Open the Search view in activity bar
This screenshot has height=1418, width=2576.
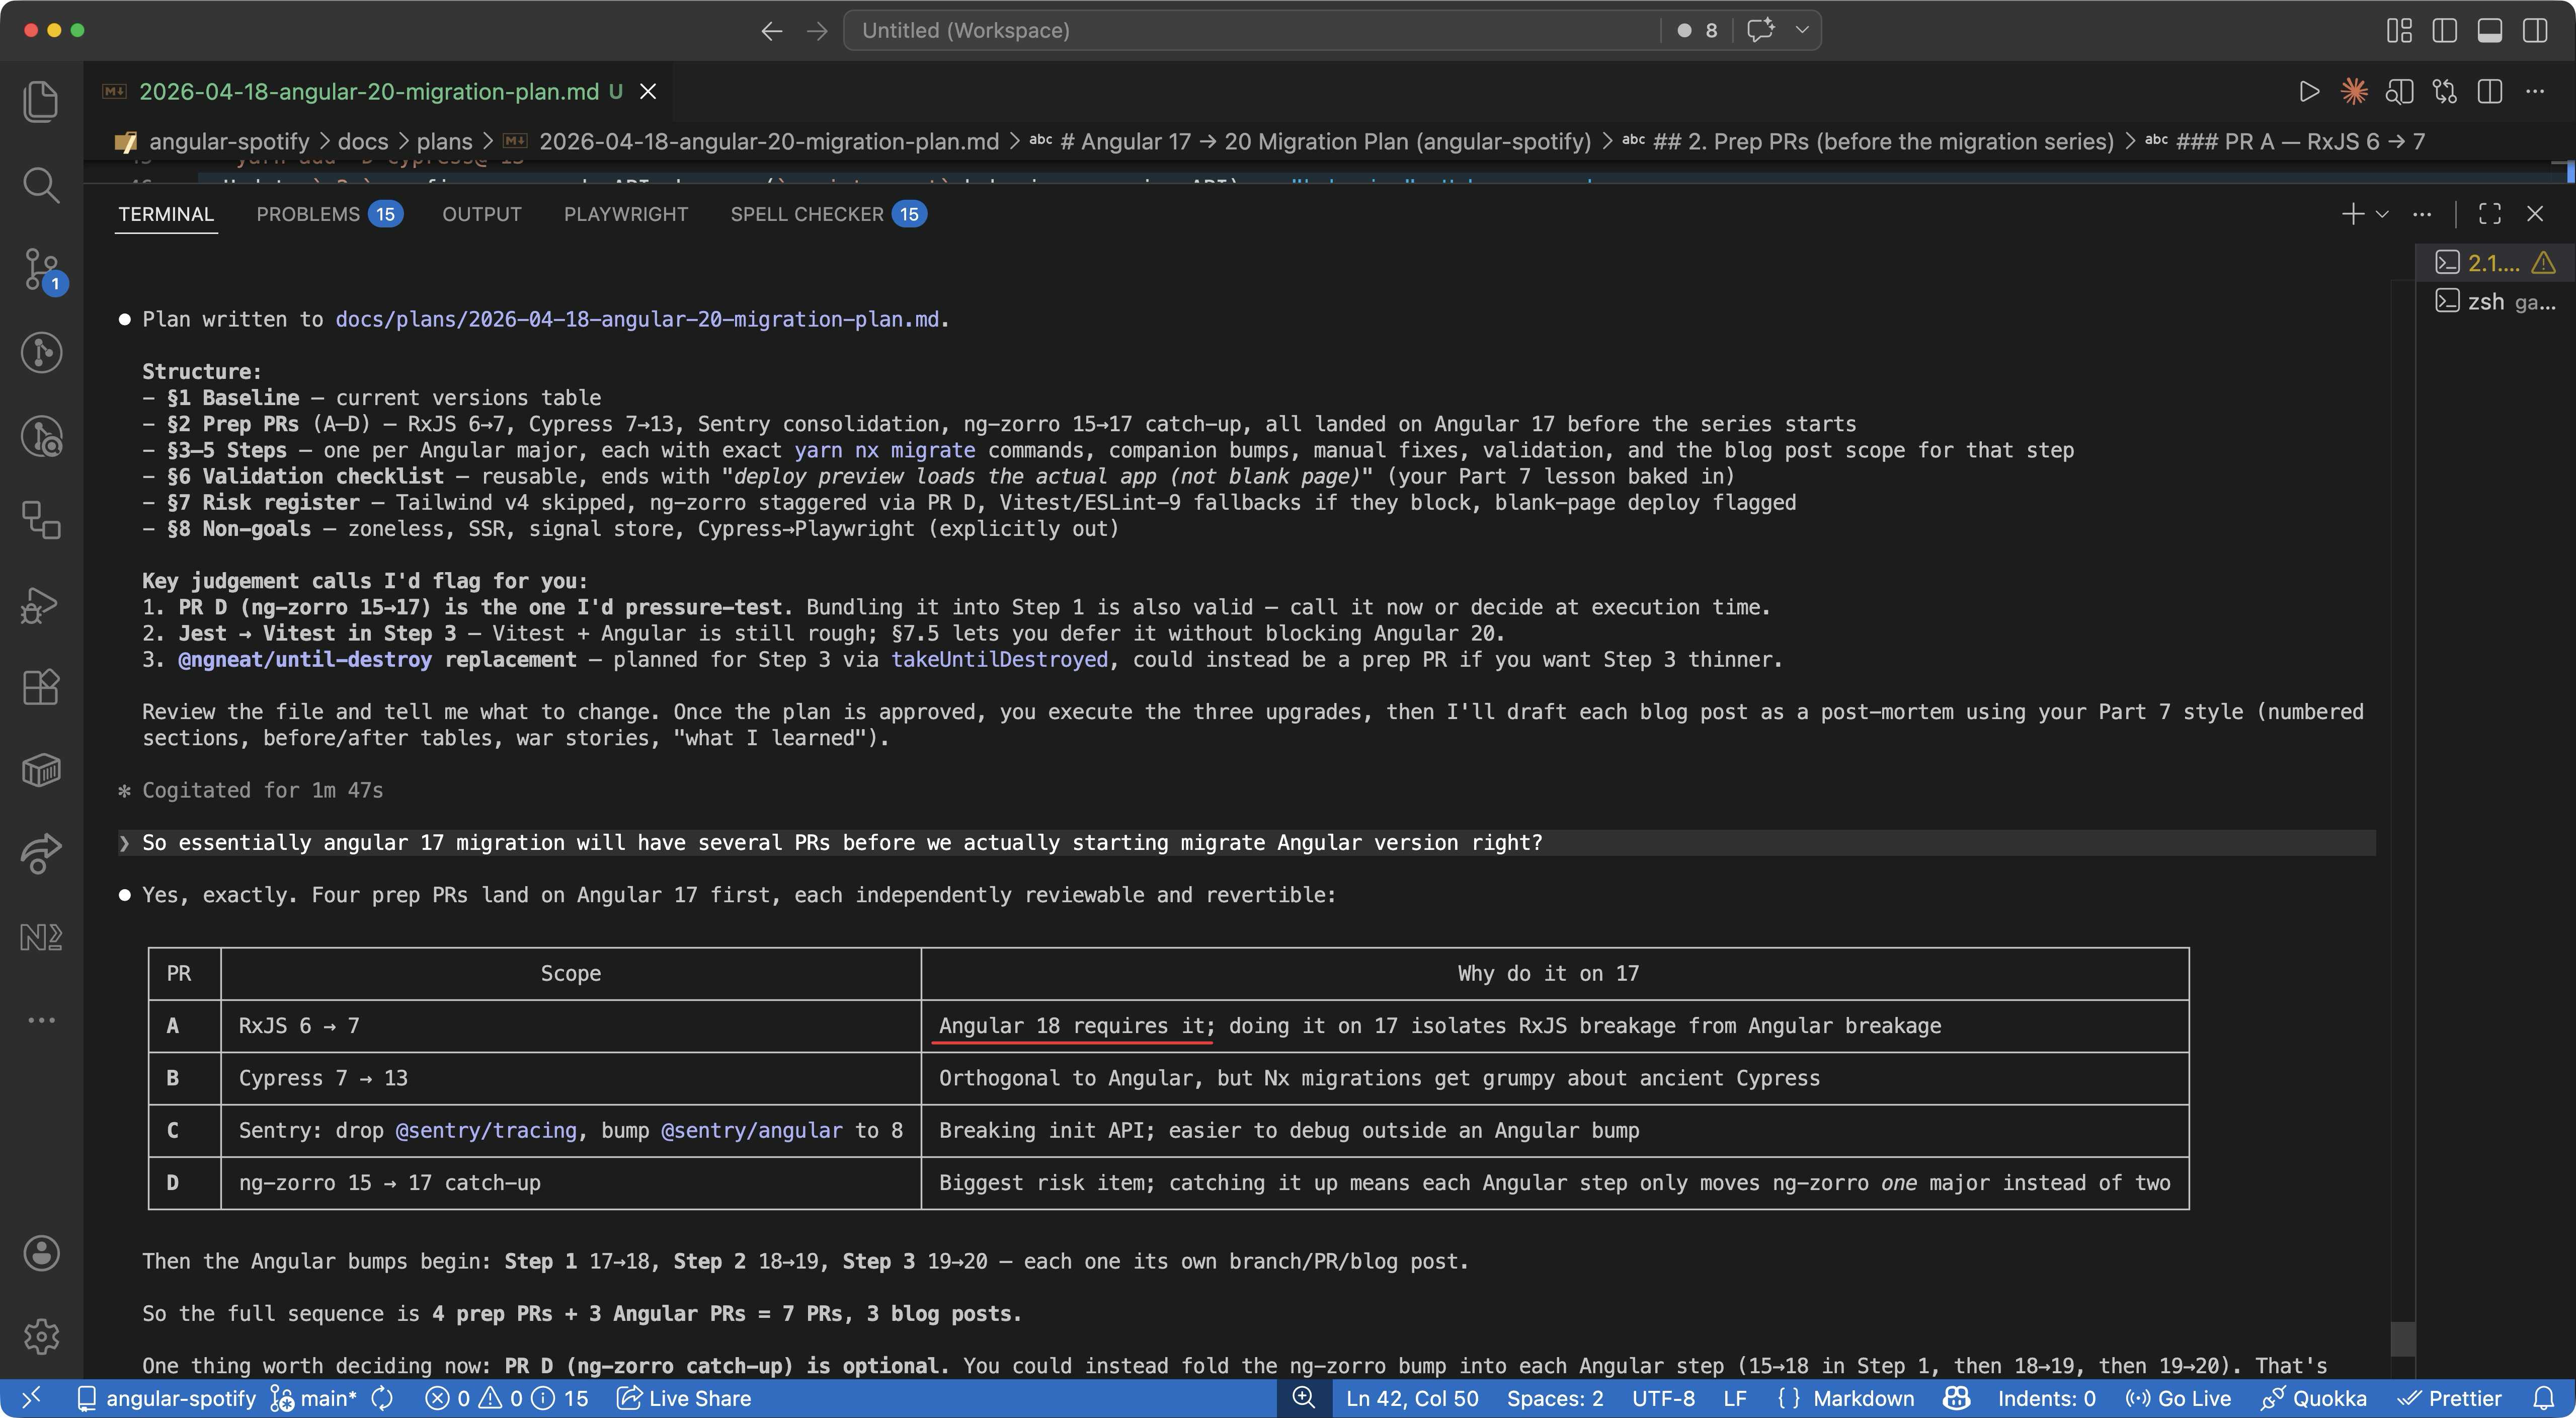point(41,185)
